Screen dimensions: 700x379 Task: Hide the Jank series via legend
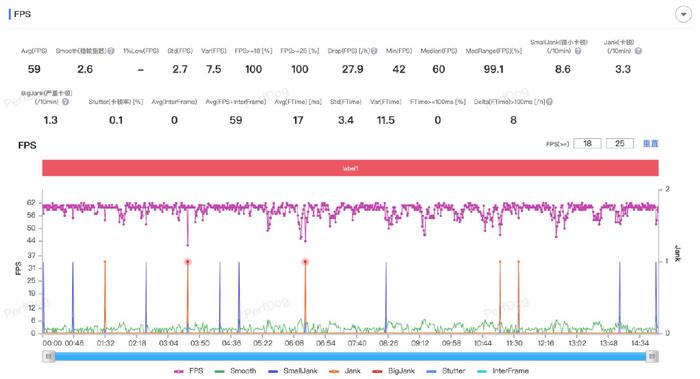point(345,371)
